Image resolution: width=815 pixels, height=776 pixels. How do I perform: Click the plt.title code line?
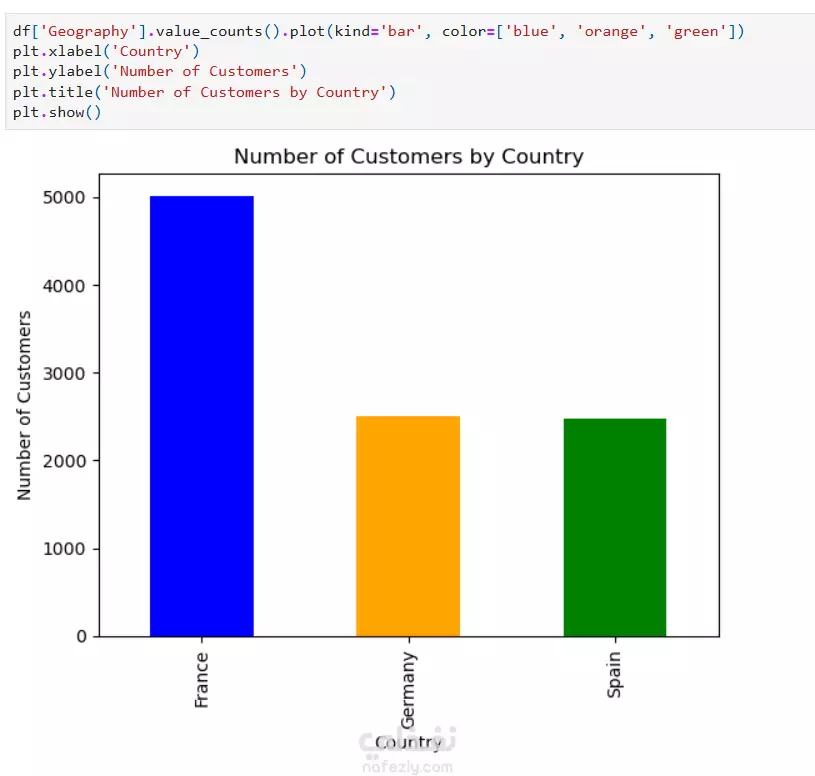click(x=204, y=92)
